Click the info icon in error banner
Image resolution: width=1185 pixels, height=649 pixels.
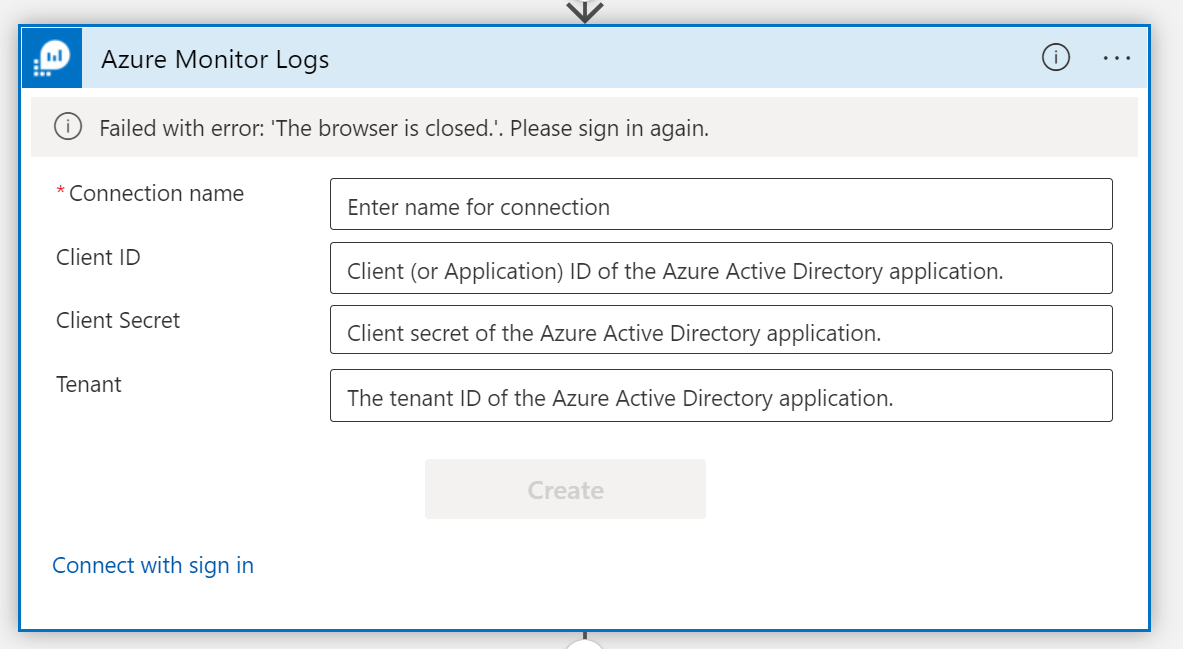point(68,126)
